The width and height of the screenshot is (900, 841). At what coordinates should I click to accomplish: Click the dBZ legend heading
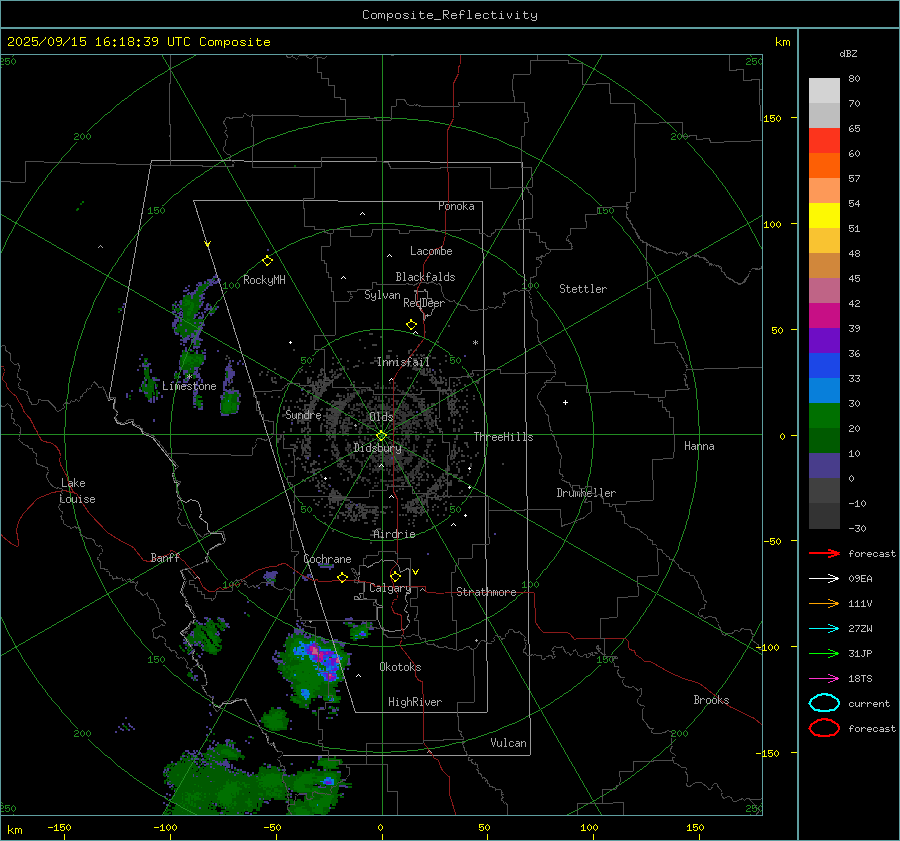pyautogui.click(x=848, y=53)
